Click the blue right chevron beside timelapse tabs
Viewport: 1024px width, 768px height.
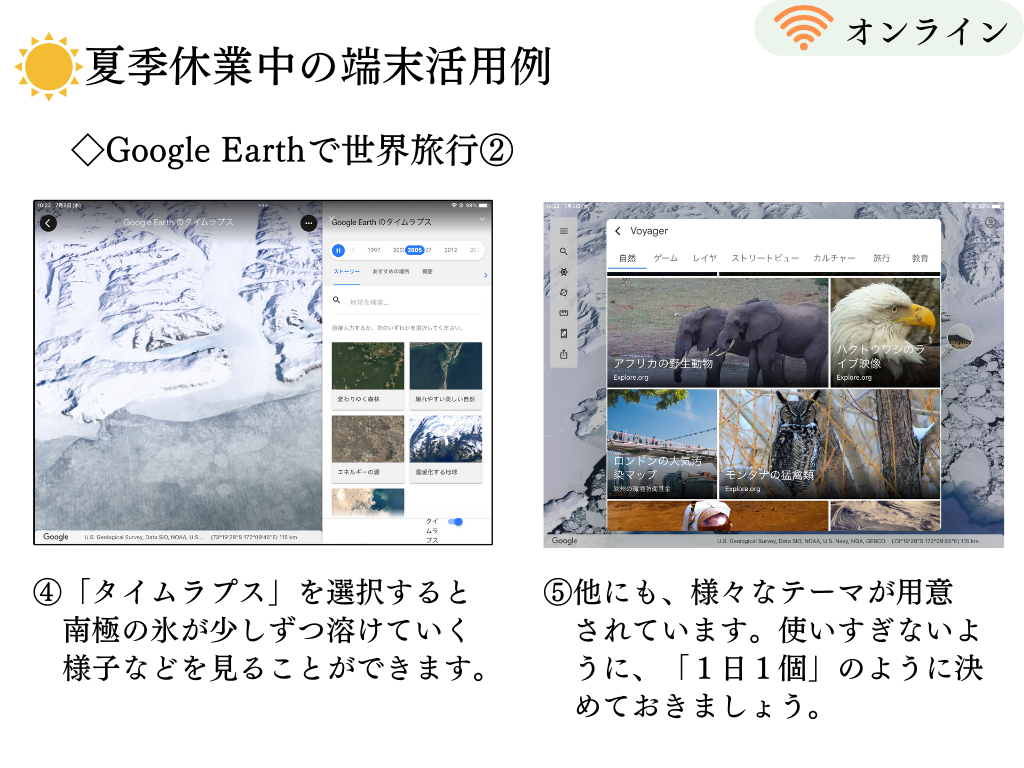coord(485,276)
